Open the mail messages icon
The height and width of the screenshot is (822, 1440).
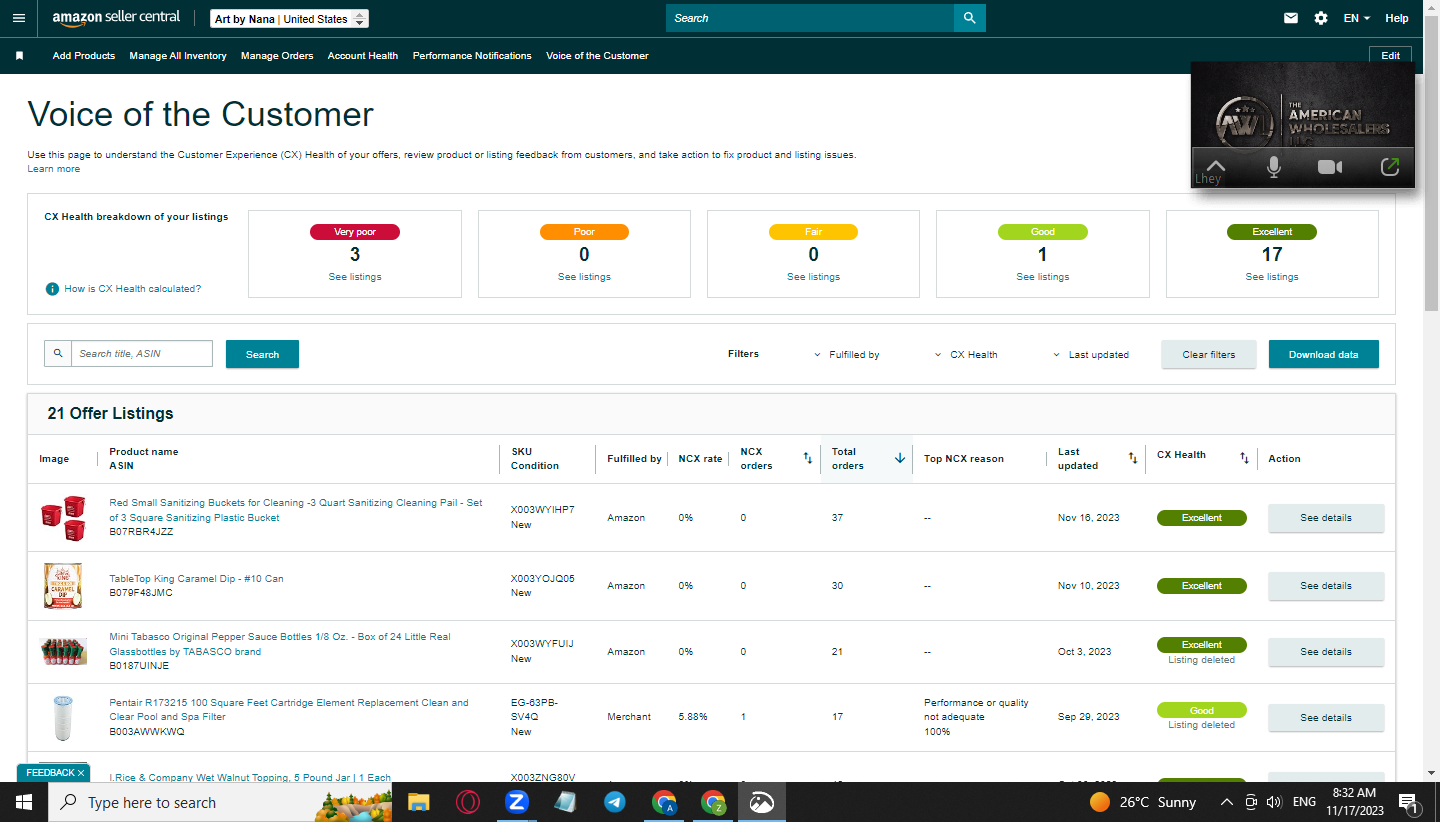[x=1291, y=18]
